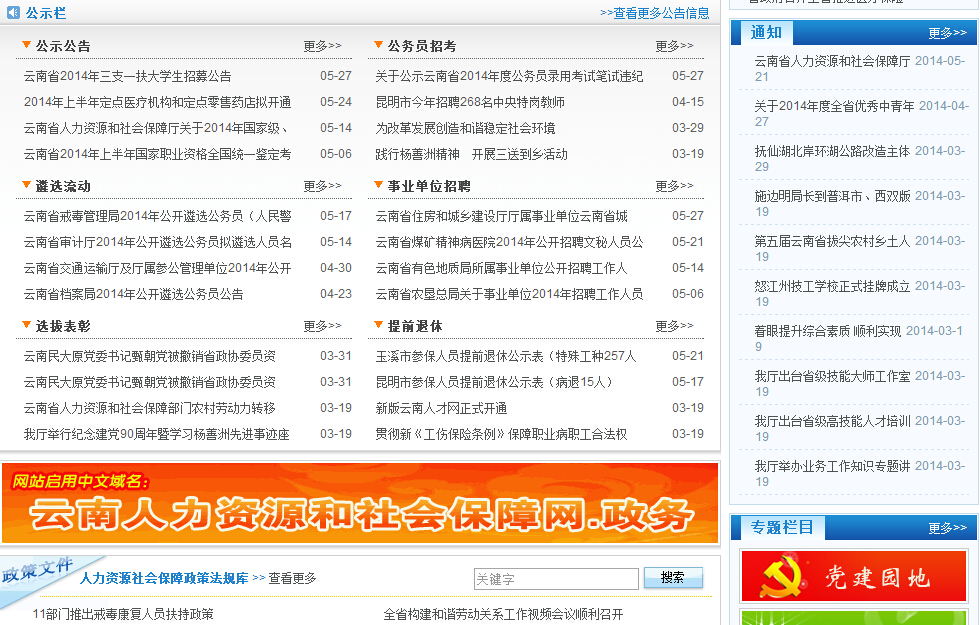Open 怒江州技工学校正式挂牌成立 notice
The width and height of the screenshot is (980, 625).
pyautogui.click(x=832, y=286)
